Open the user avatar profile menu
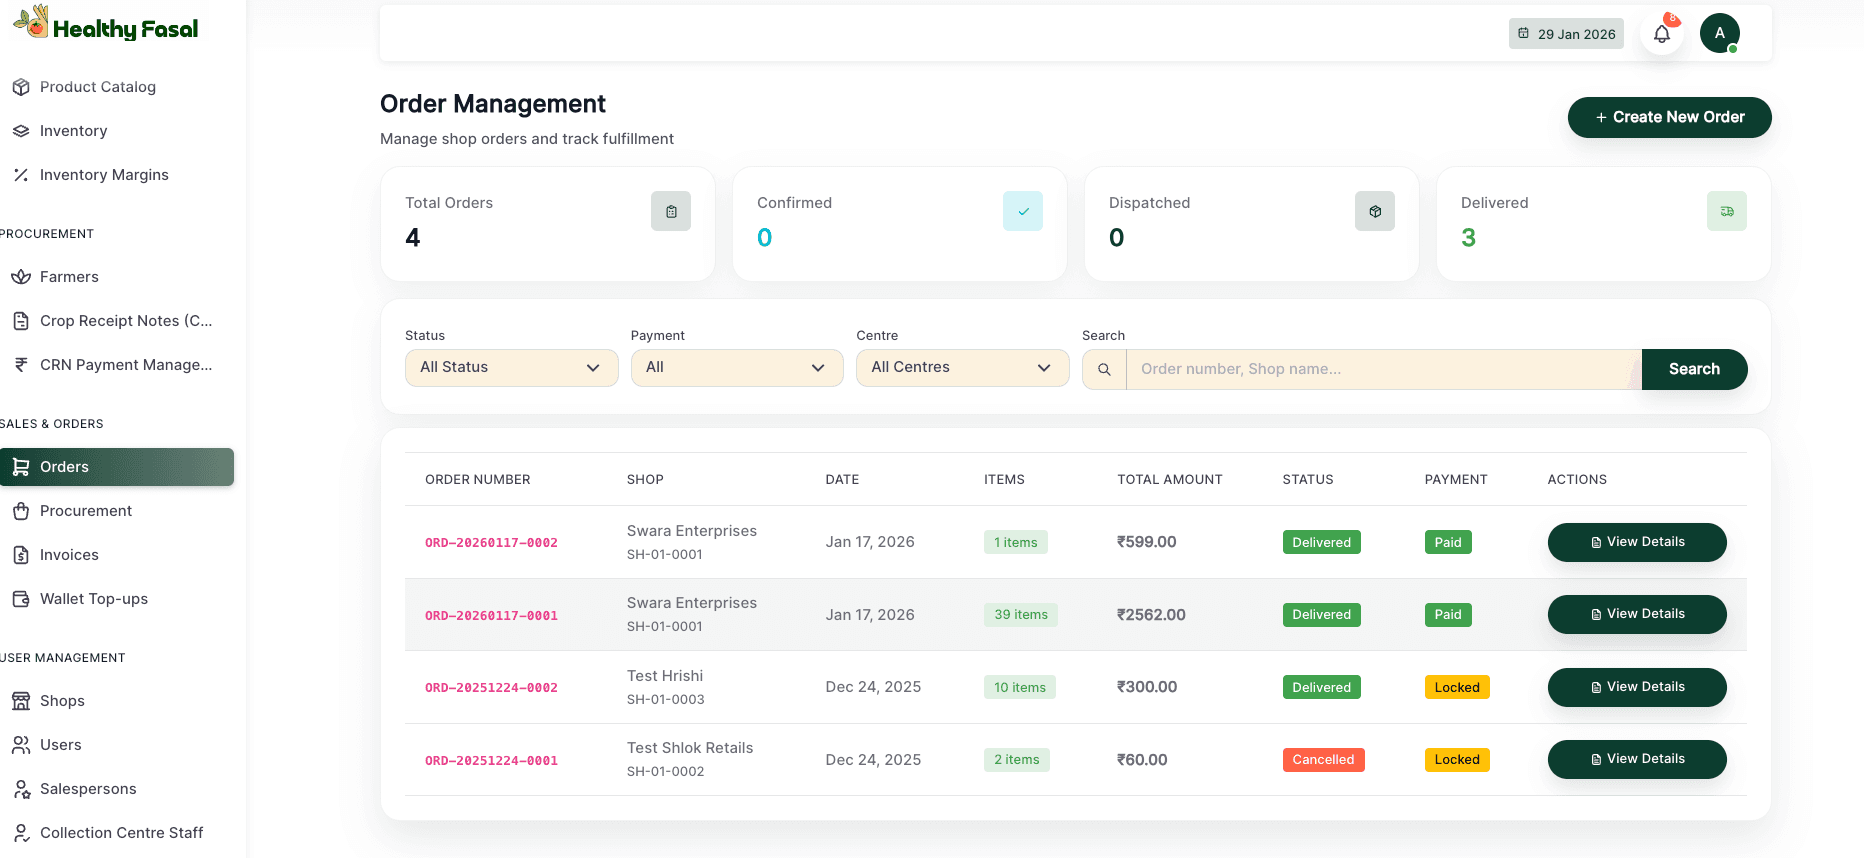Viewport: 1864px width, 858px height. (x=1719, y=34)
